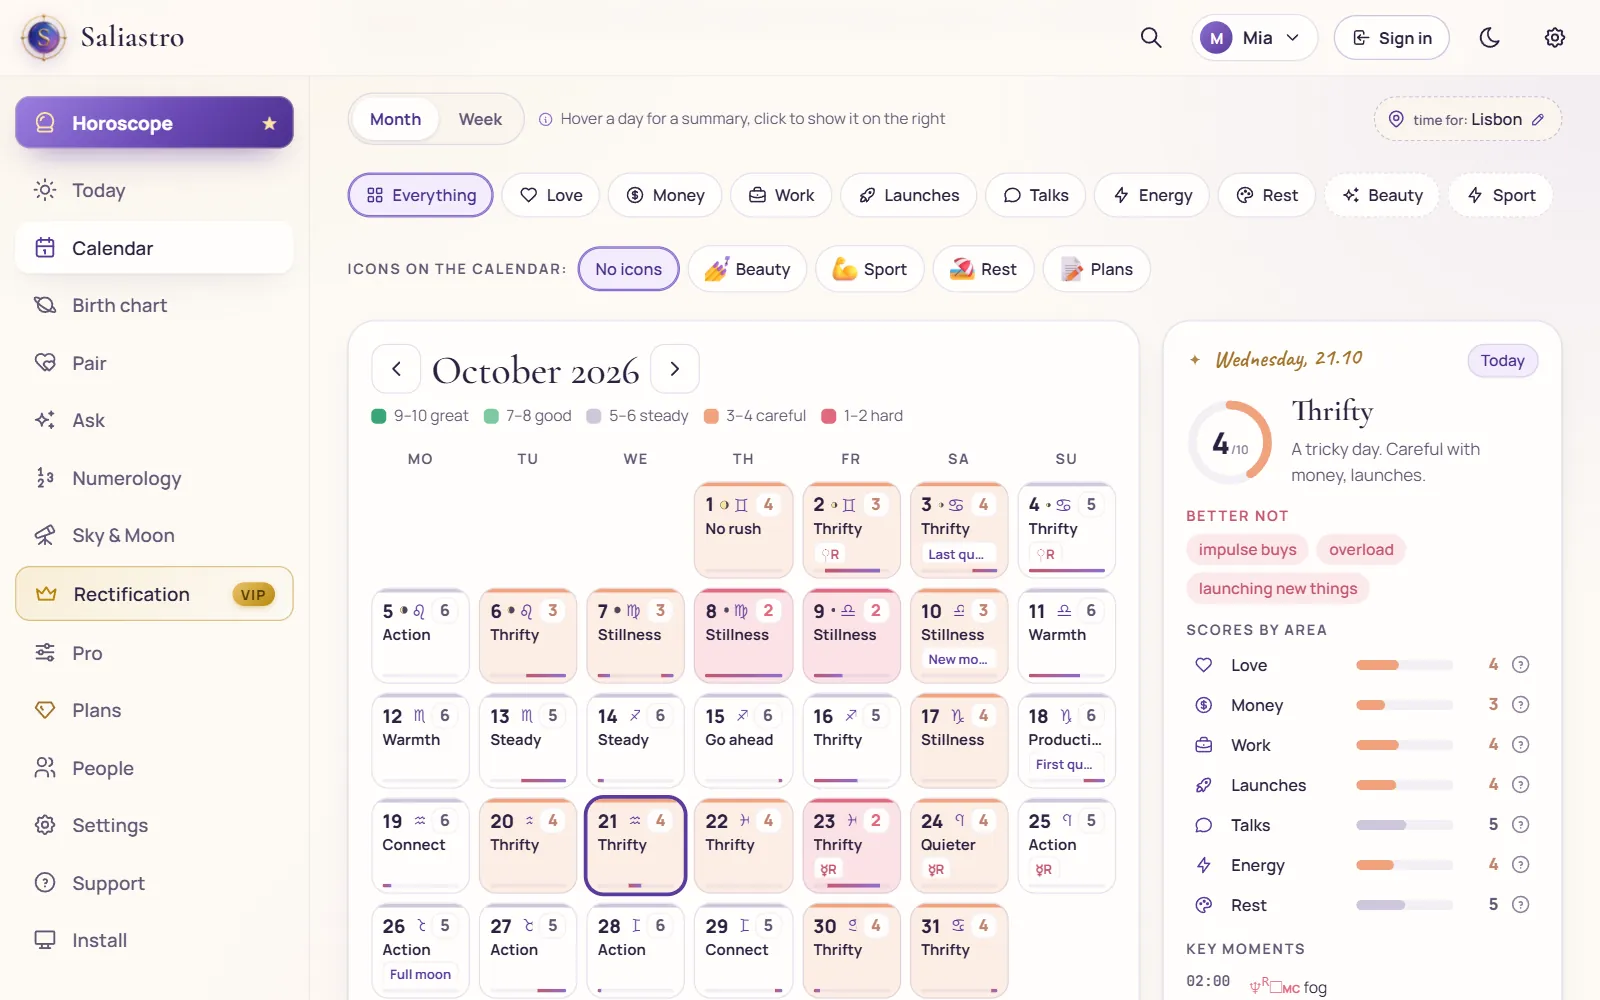The width and height of the screenshot is (1600, 1000).
Task: Open the help icon for Love score
Action: click(x=1521, y=665)
